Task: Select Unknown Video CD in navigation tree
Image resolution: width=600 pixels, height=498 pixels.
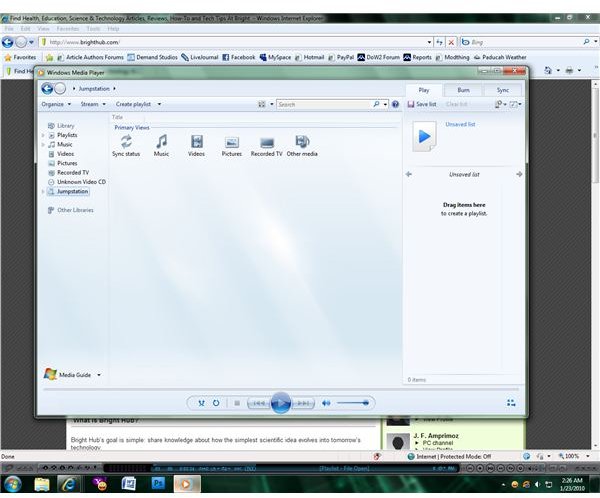Action: pos(81,182)
